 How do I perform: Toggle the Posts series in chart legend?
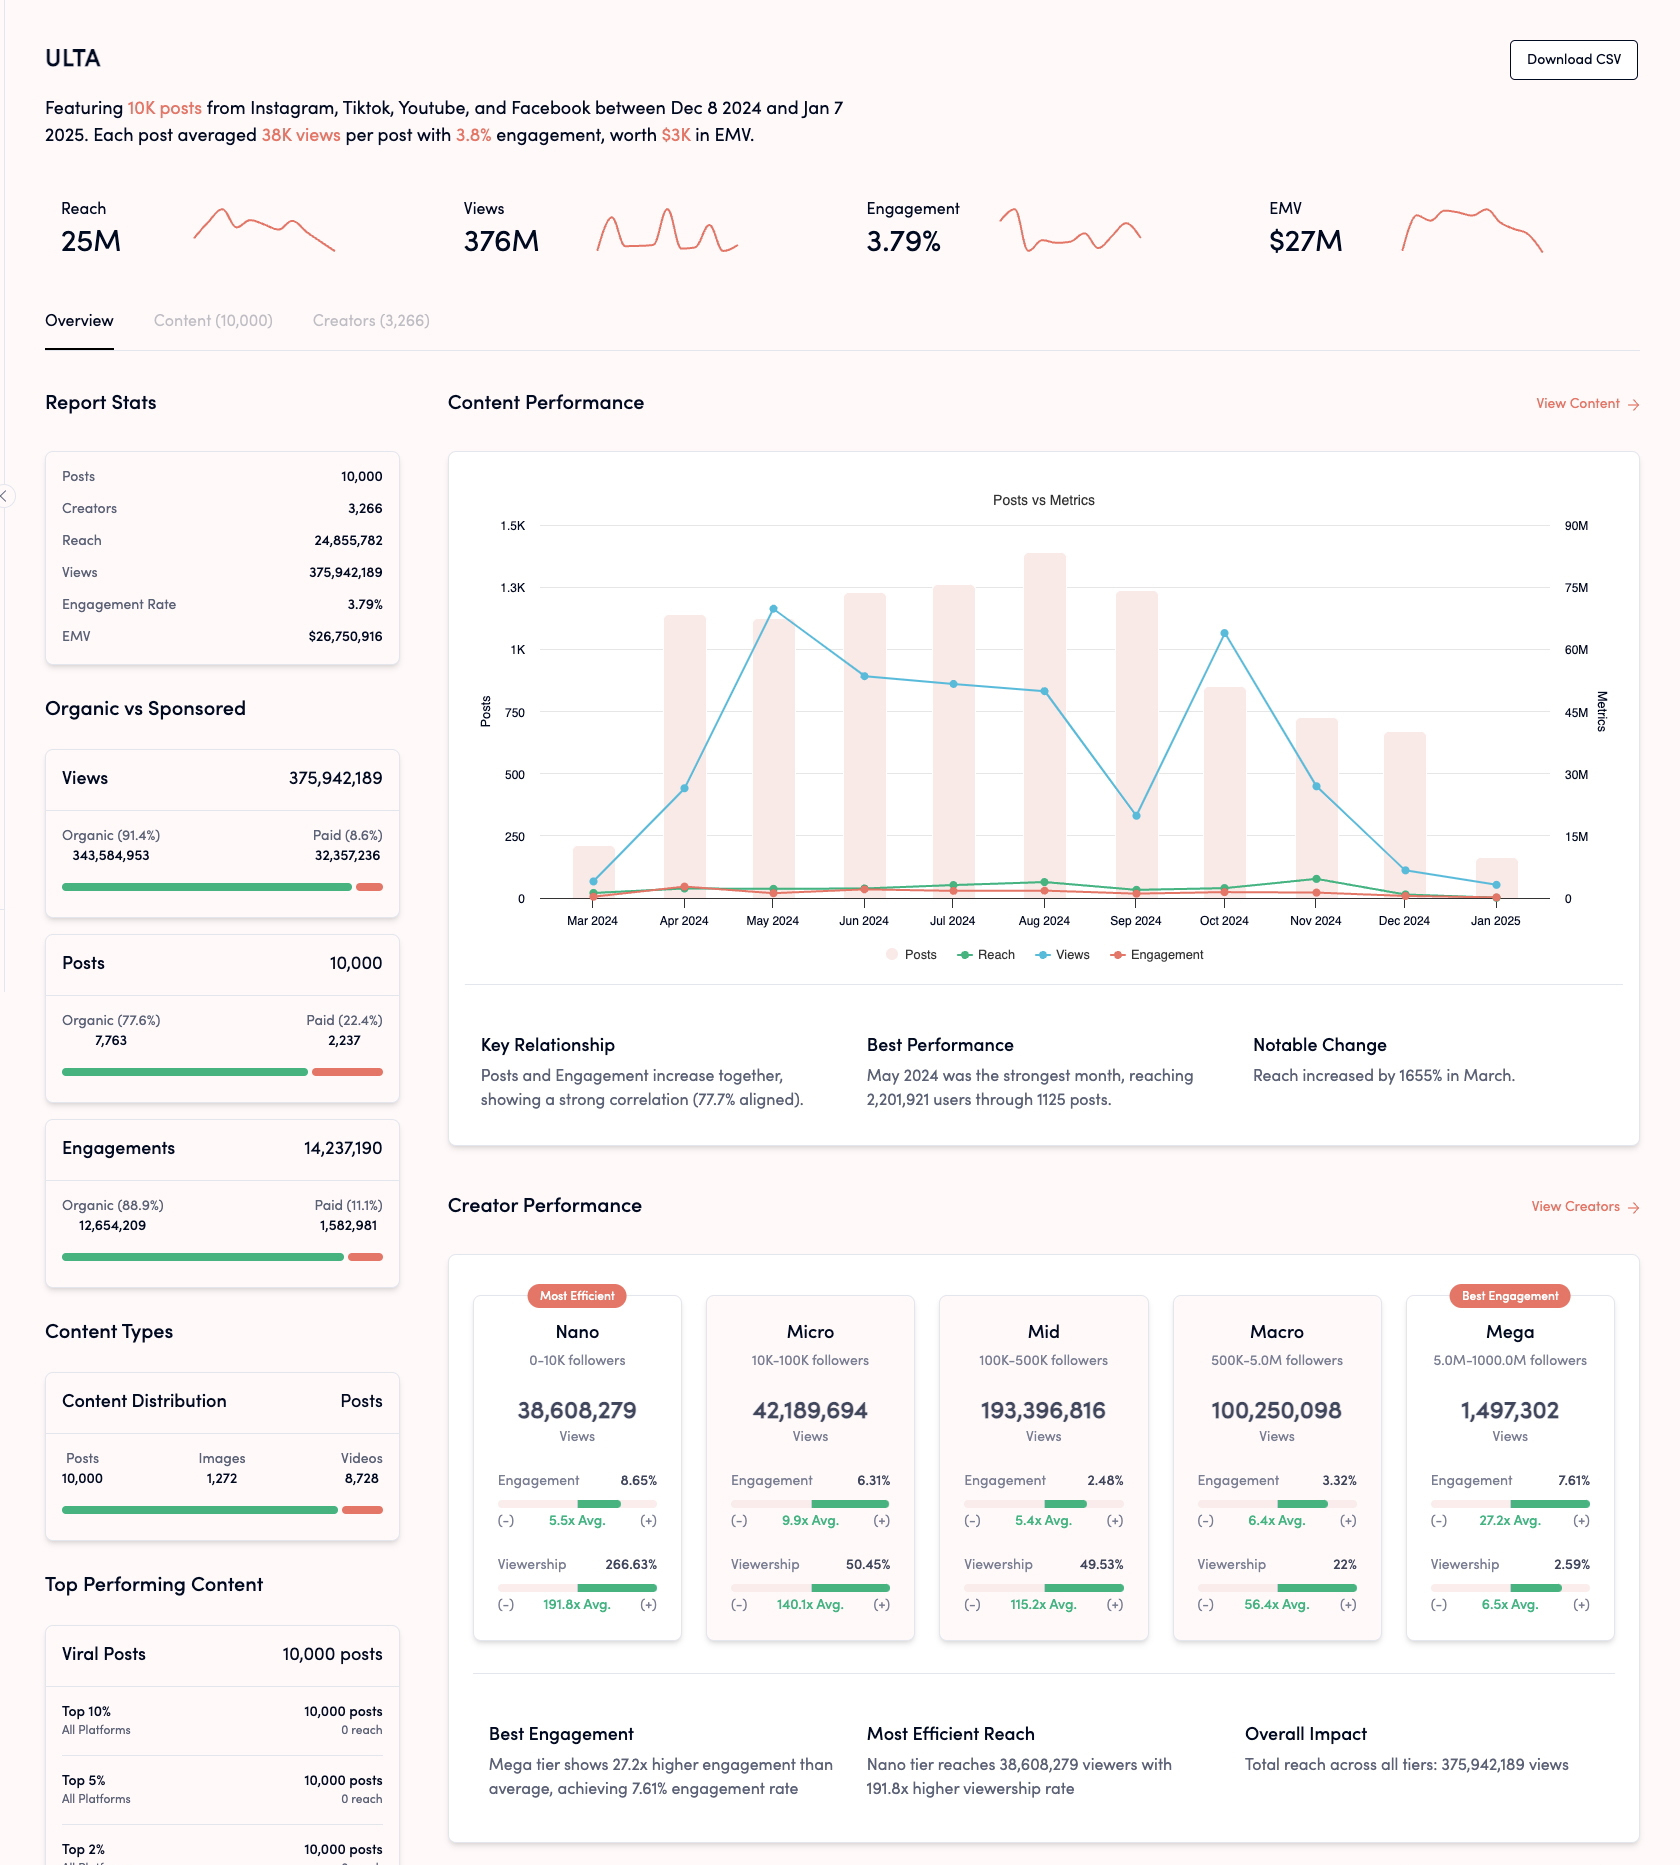pyautogui.click(x=911, y=955)
